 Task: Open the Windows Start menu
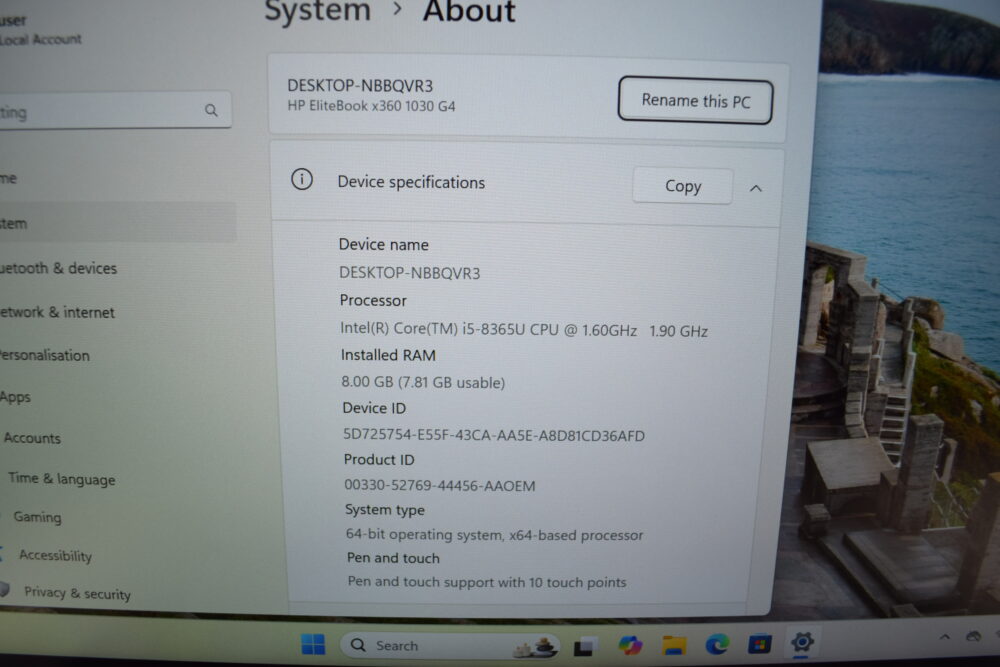[312, 644]
